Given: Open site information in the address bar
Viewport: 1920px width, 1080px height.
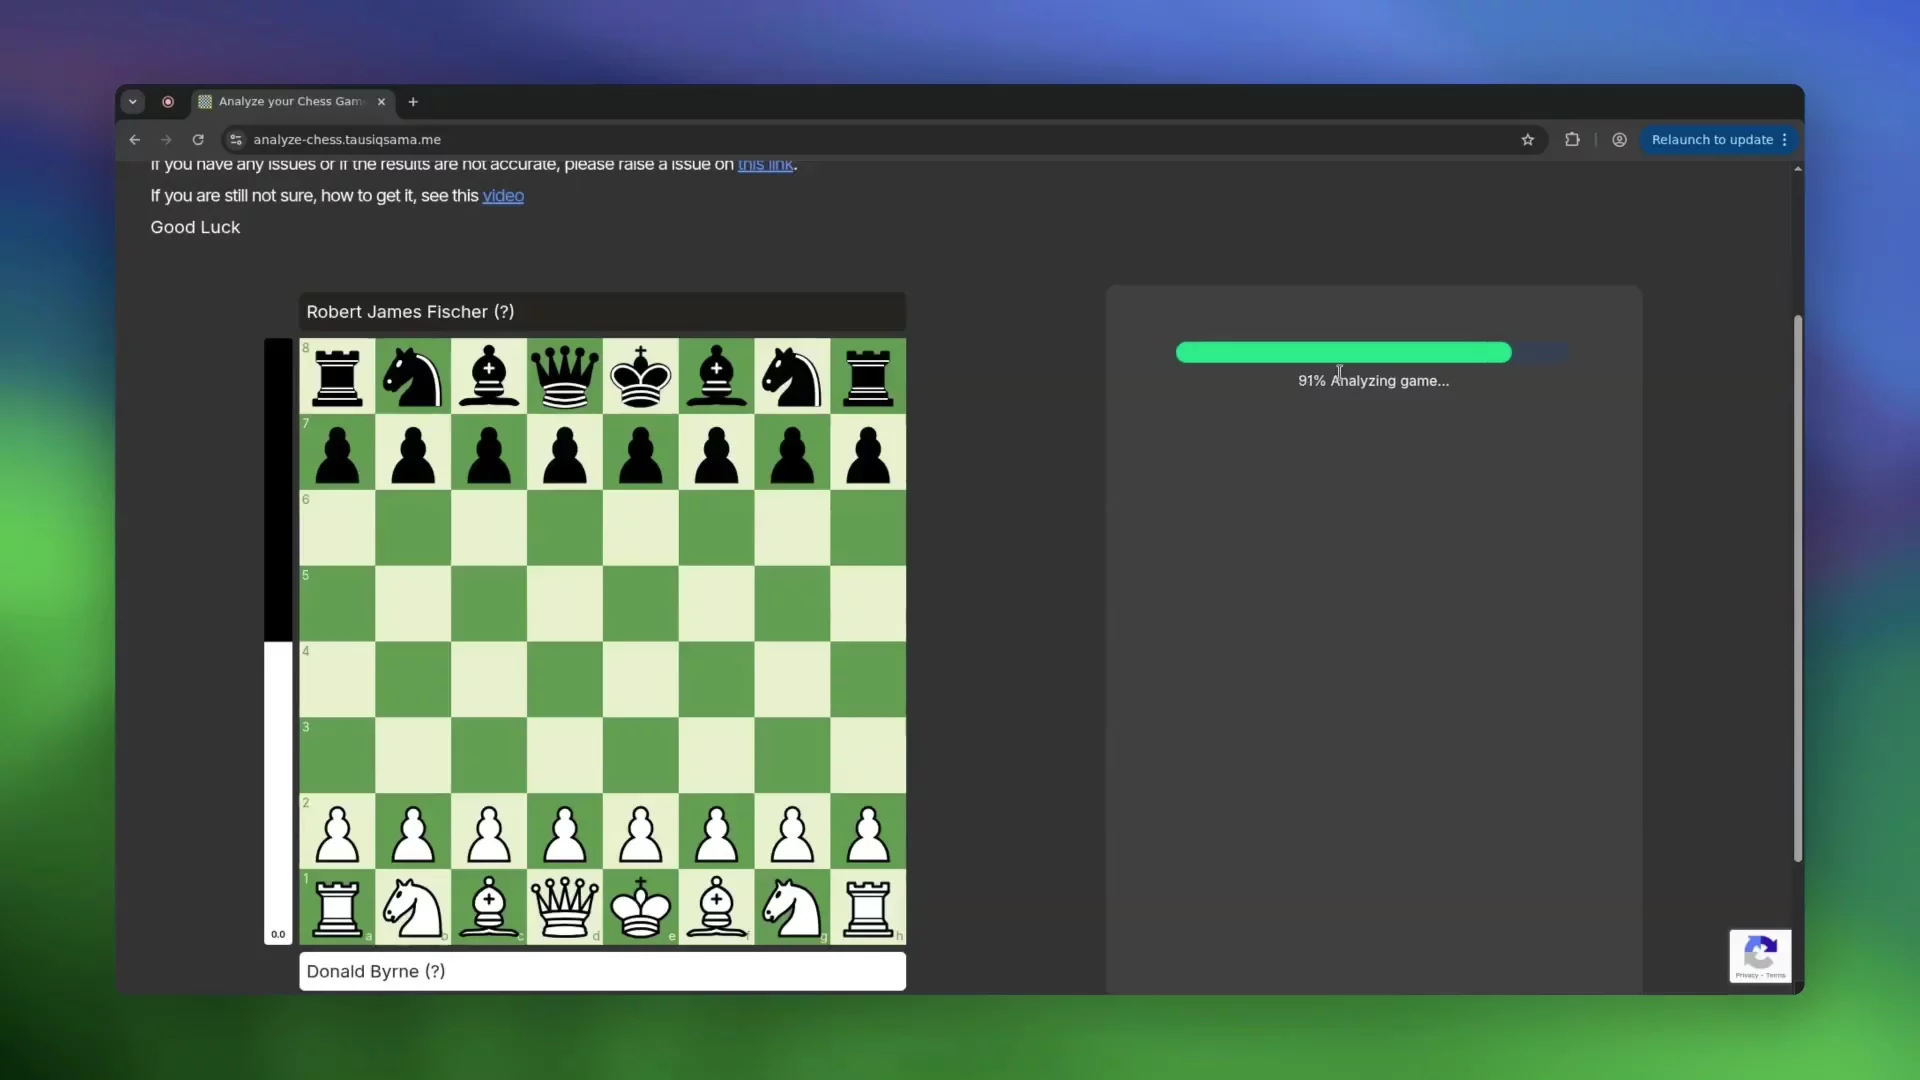Looking at the screenshot, I should (x=235, y=140).
